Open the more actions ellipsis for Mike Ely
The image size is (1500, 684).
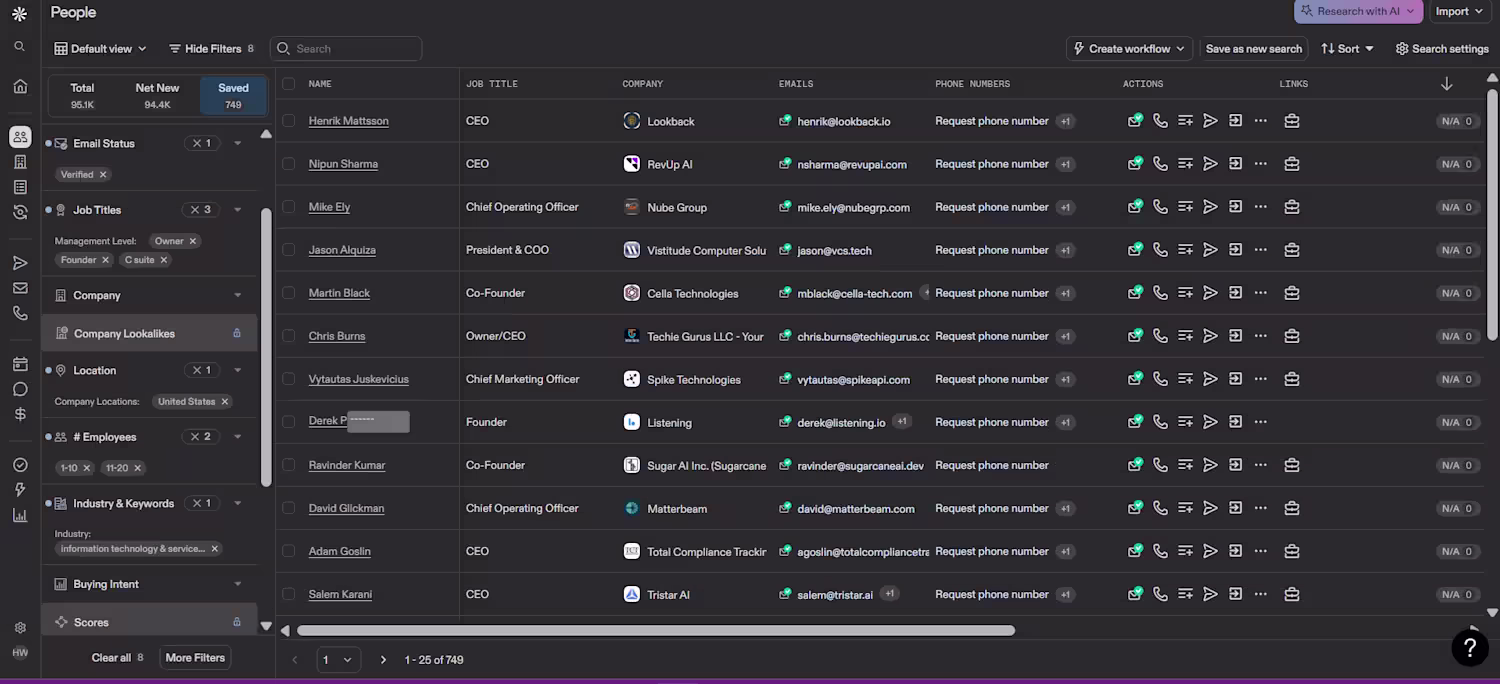point(1260,207)
